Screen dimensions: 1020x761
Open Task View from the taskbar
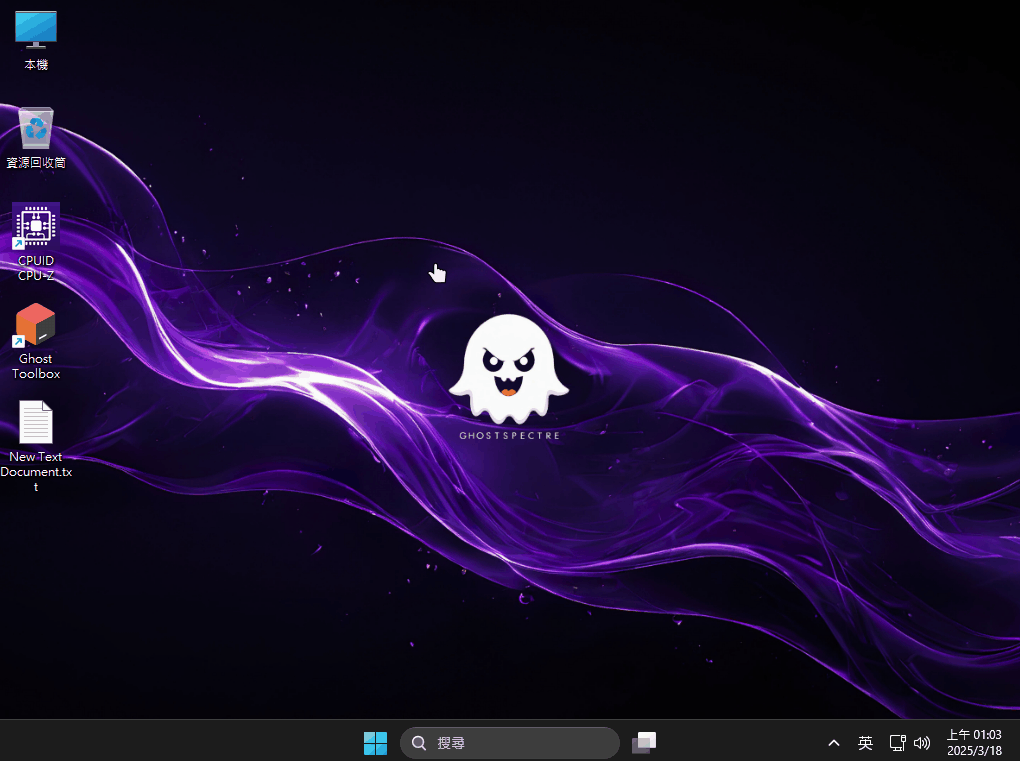644,743
